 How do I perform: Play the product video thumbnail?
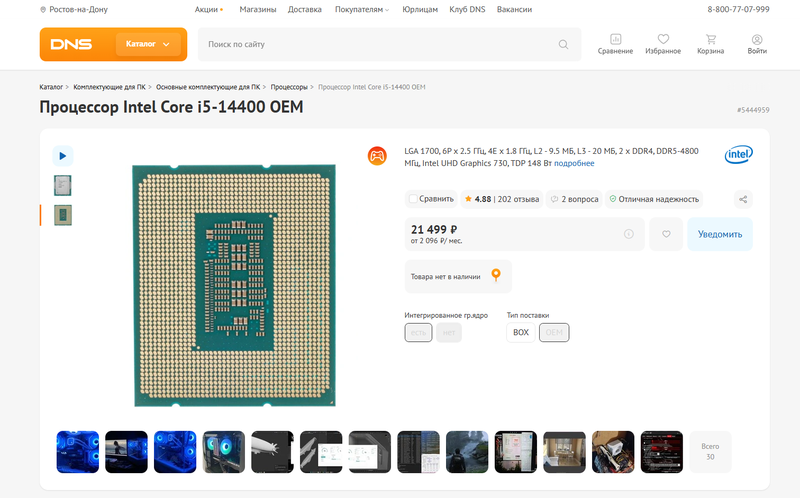[x=63, y=156]
